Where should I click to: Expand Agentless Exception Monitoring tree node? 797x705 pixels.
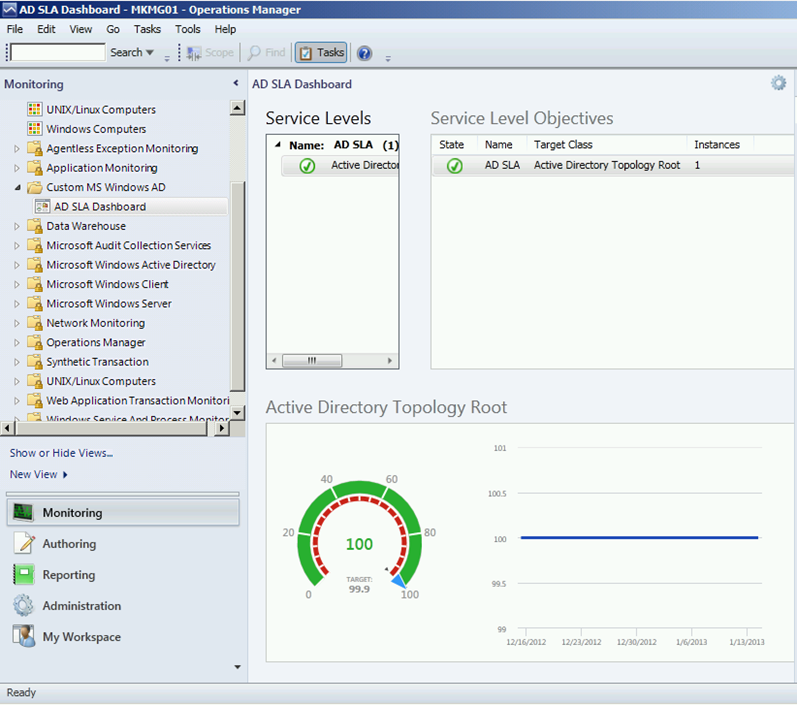(17, 148)
